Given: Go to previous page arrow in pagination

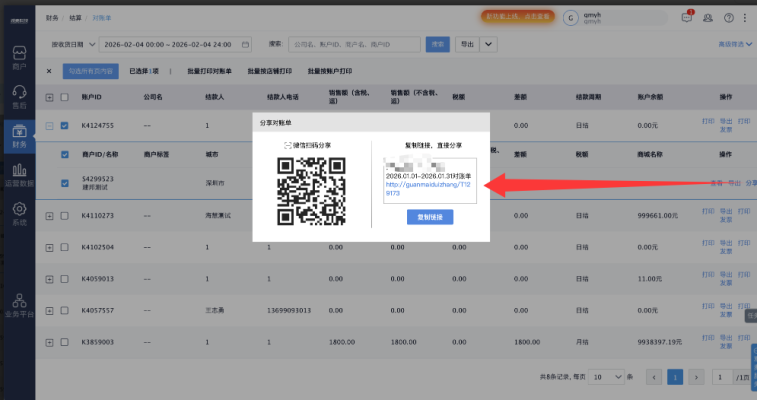Looking at the screenshot, I should tap(654, 377).
